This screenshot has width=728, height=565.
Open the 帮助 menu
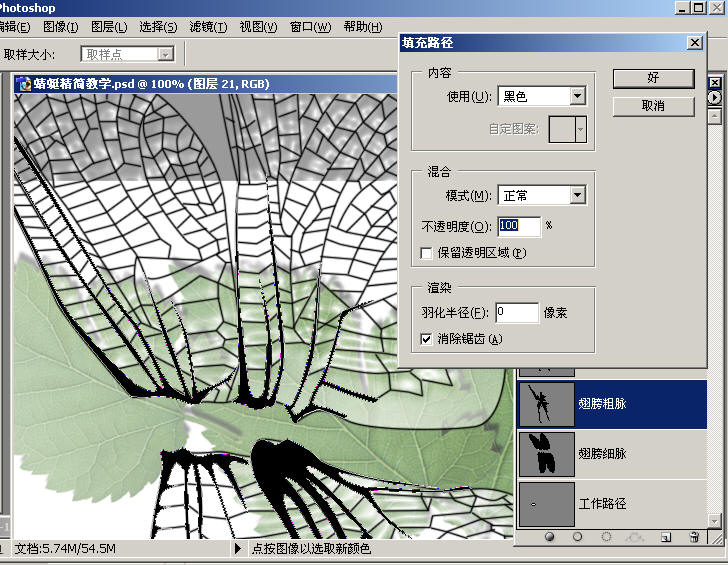click(363, 27)
